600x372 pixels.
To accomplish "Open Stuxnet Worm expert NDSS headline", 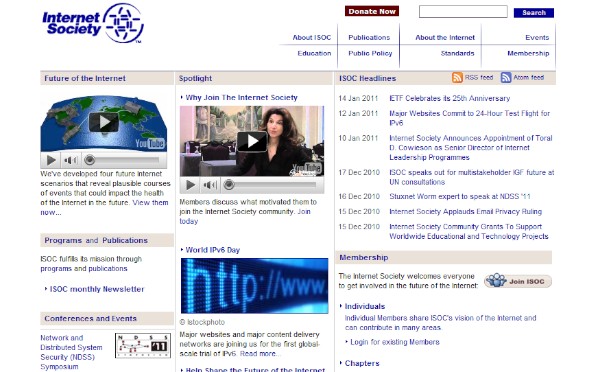I will (x=460, y=196).
